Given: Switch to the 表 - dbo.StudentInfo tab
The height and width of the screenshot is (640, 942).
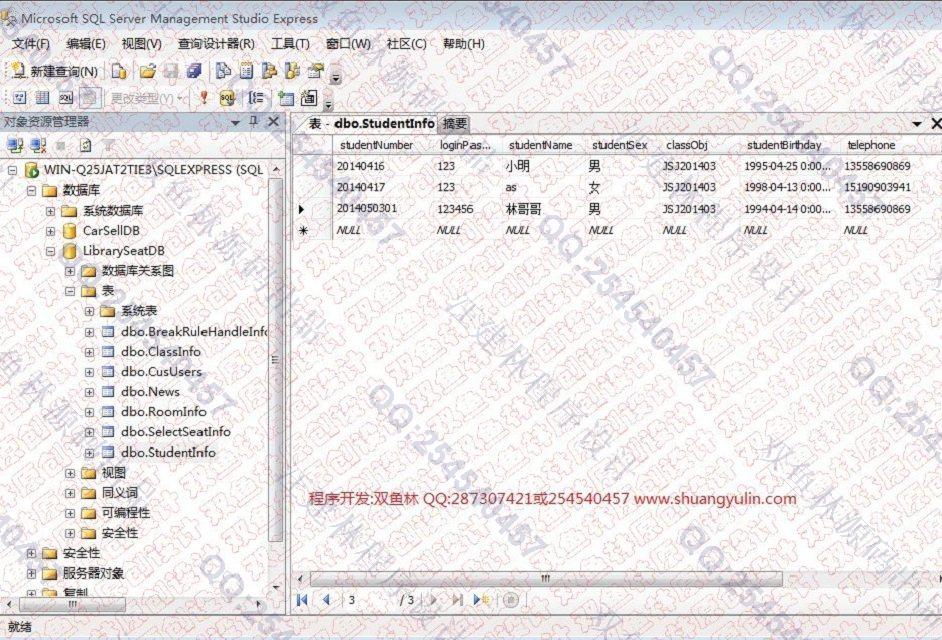Looking at the screenshot, I should [371, 124].
